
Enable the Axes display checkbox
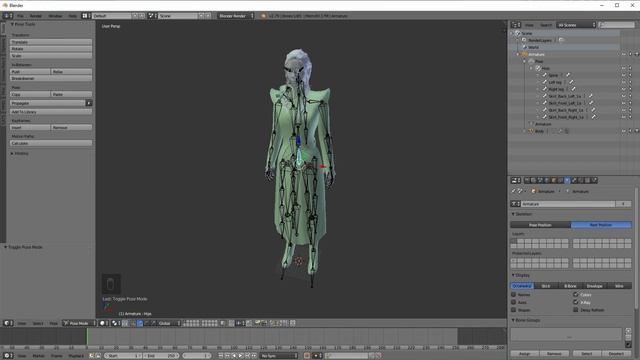(513, 302)
